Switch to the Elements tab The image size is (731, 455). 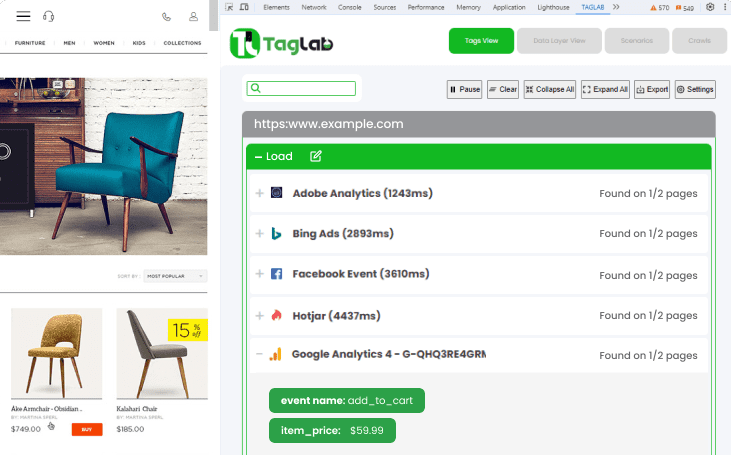(276, 7)
